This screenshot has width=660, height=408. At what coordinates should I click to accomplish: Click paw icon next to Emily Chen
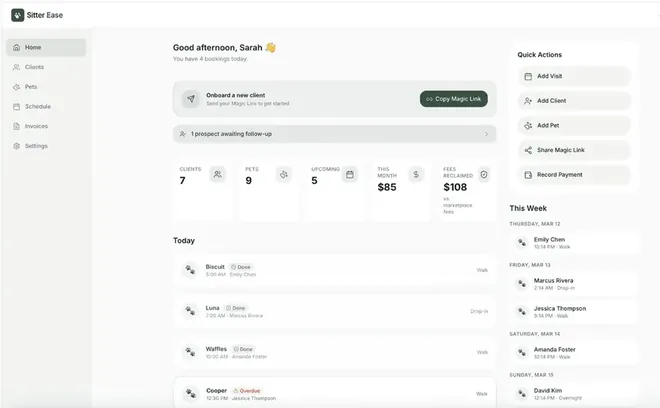coord(522,243)
